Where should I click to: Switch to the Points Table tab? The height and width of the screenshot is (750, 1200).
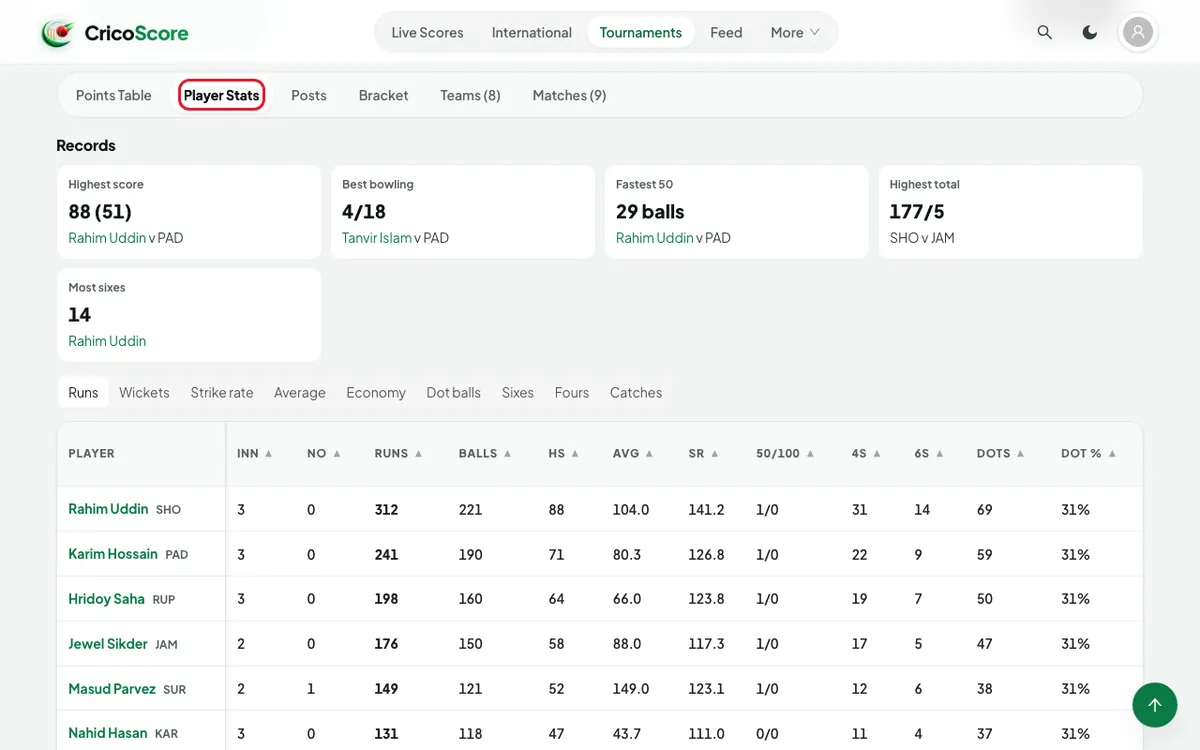[x=114, y=95]
